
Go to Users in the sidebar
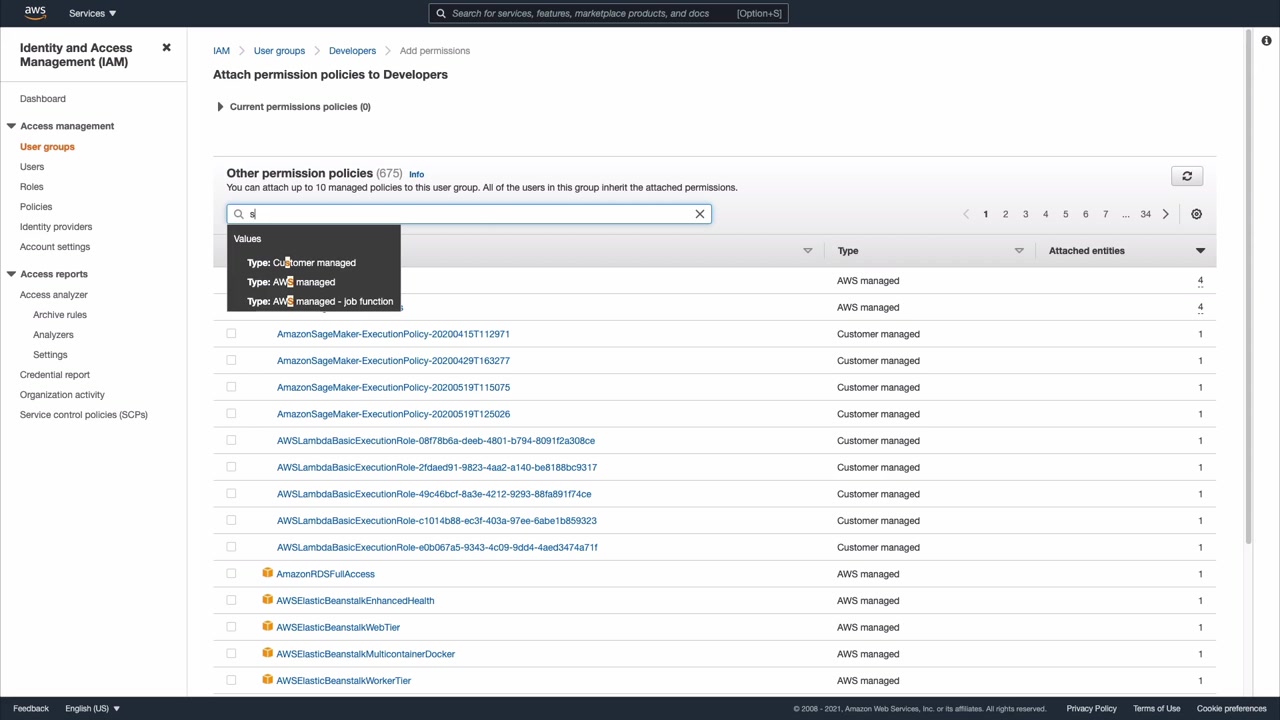32,167
